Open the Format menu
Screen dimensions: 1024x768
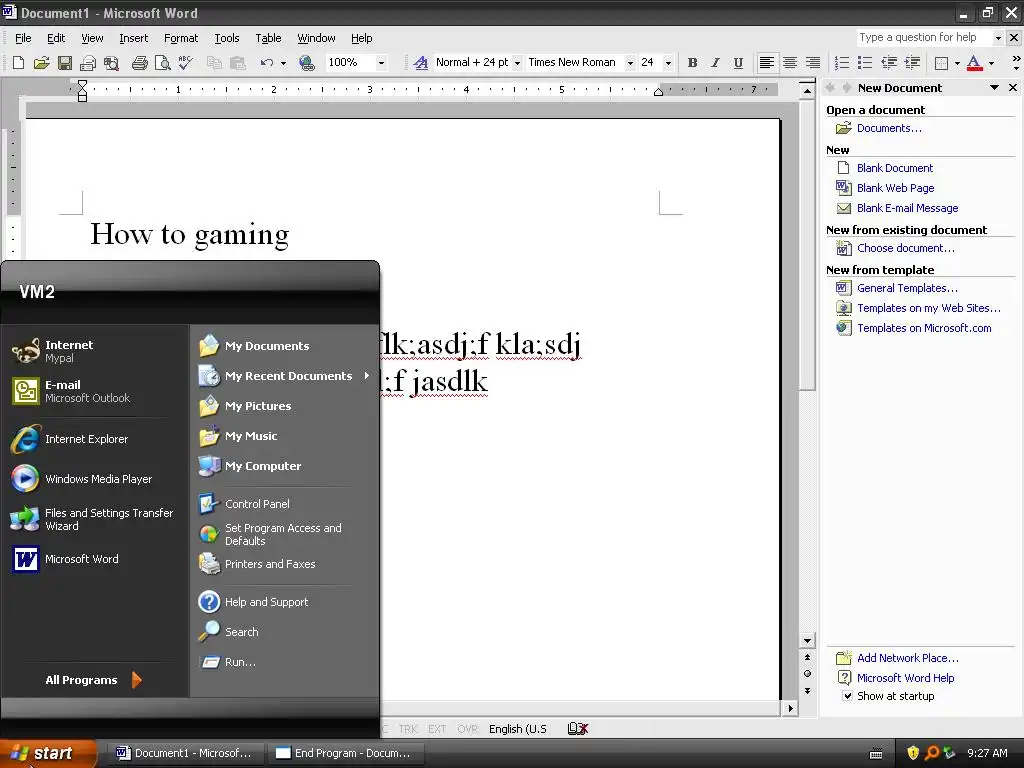tap(181, 38)
